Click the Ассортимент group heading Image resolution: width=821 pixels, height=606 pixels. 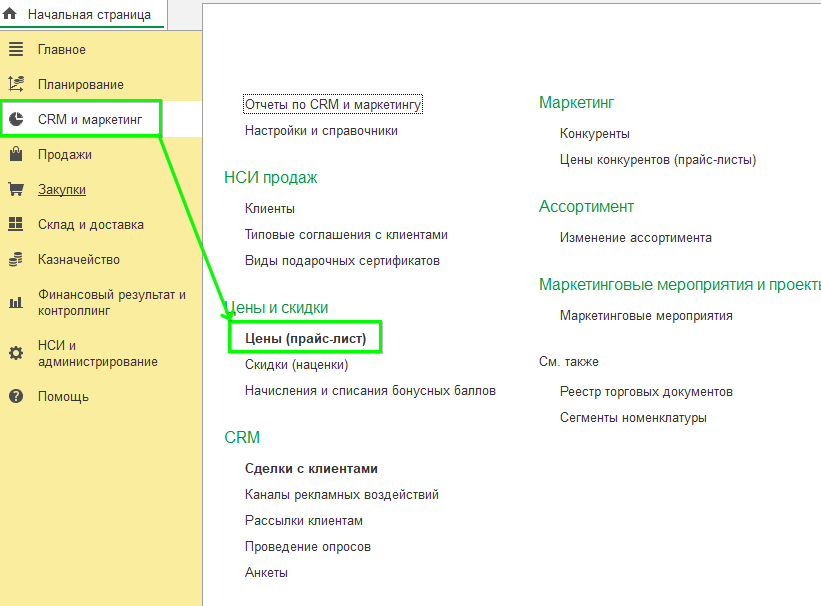(586, 206)
